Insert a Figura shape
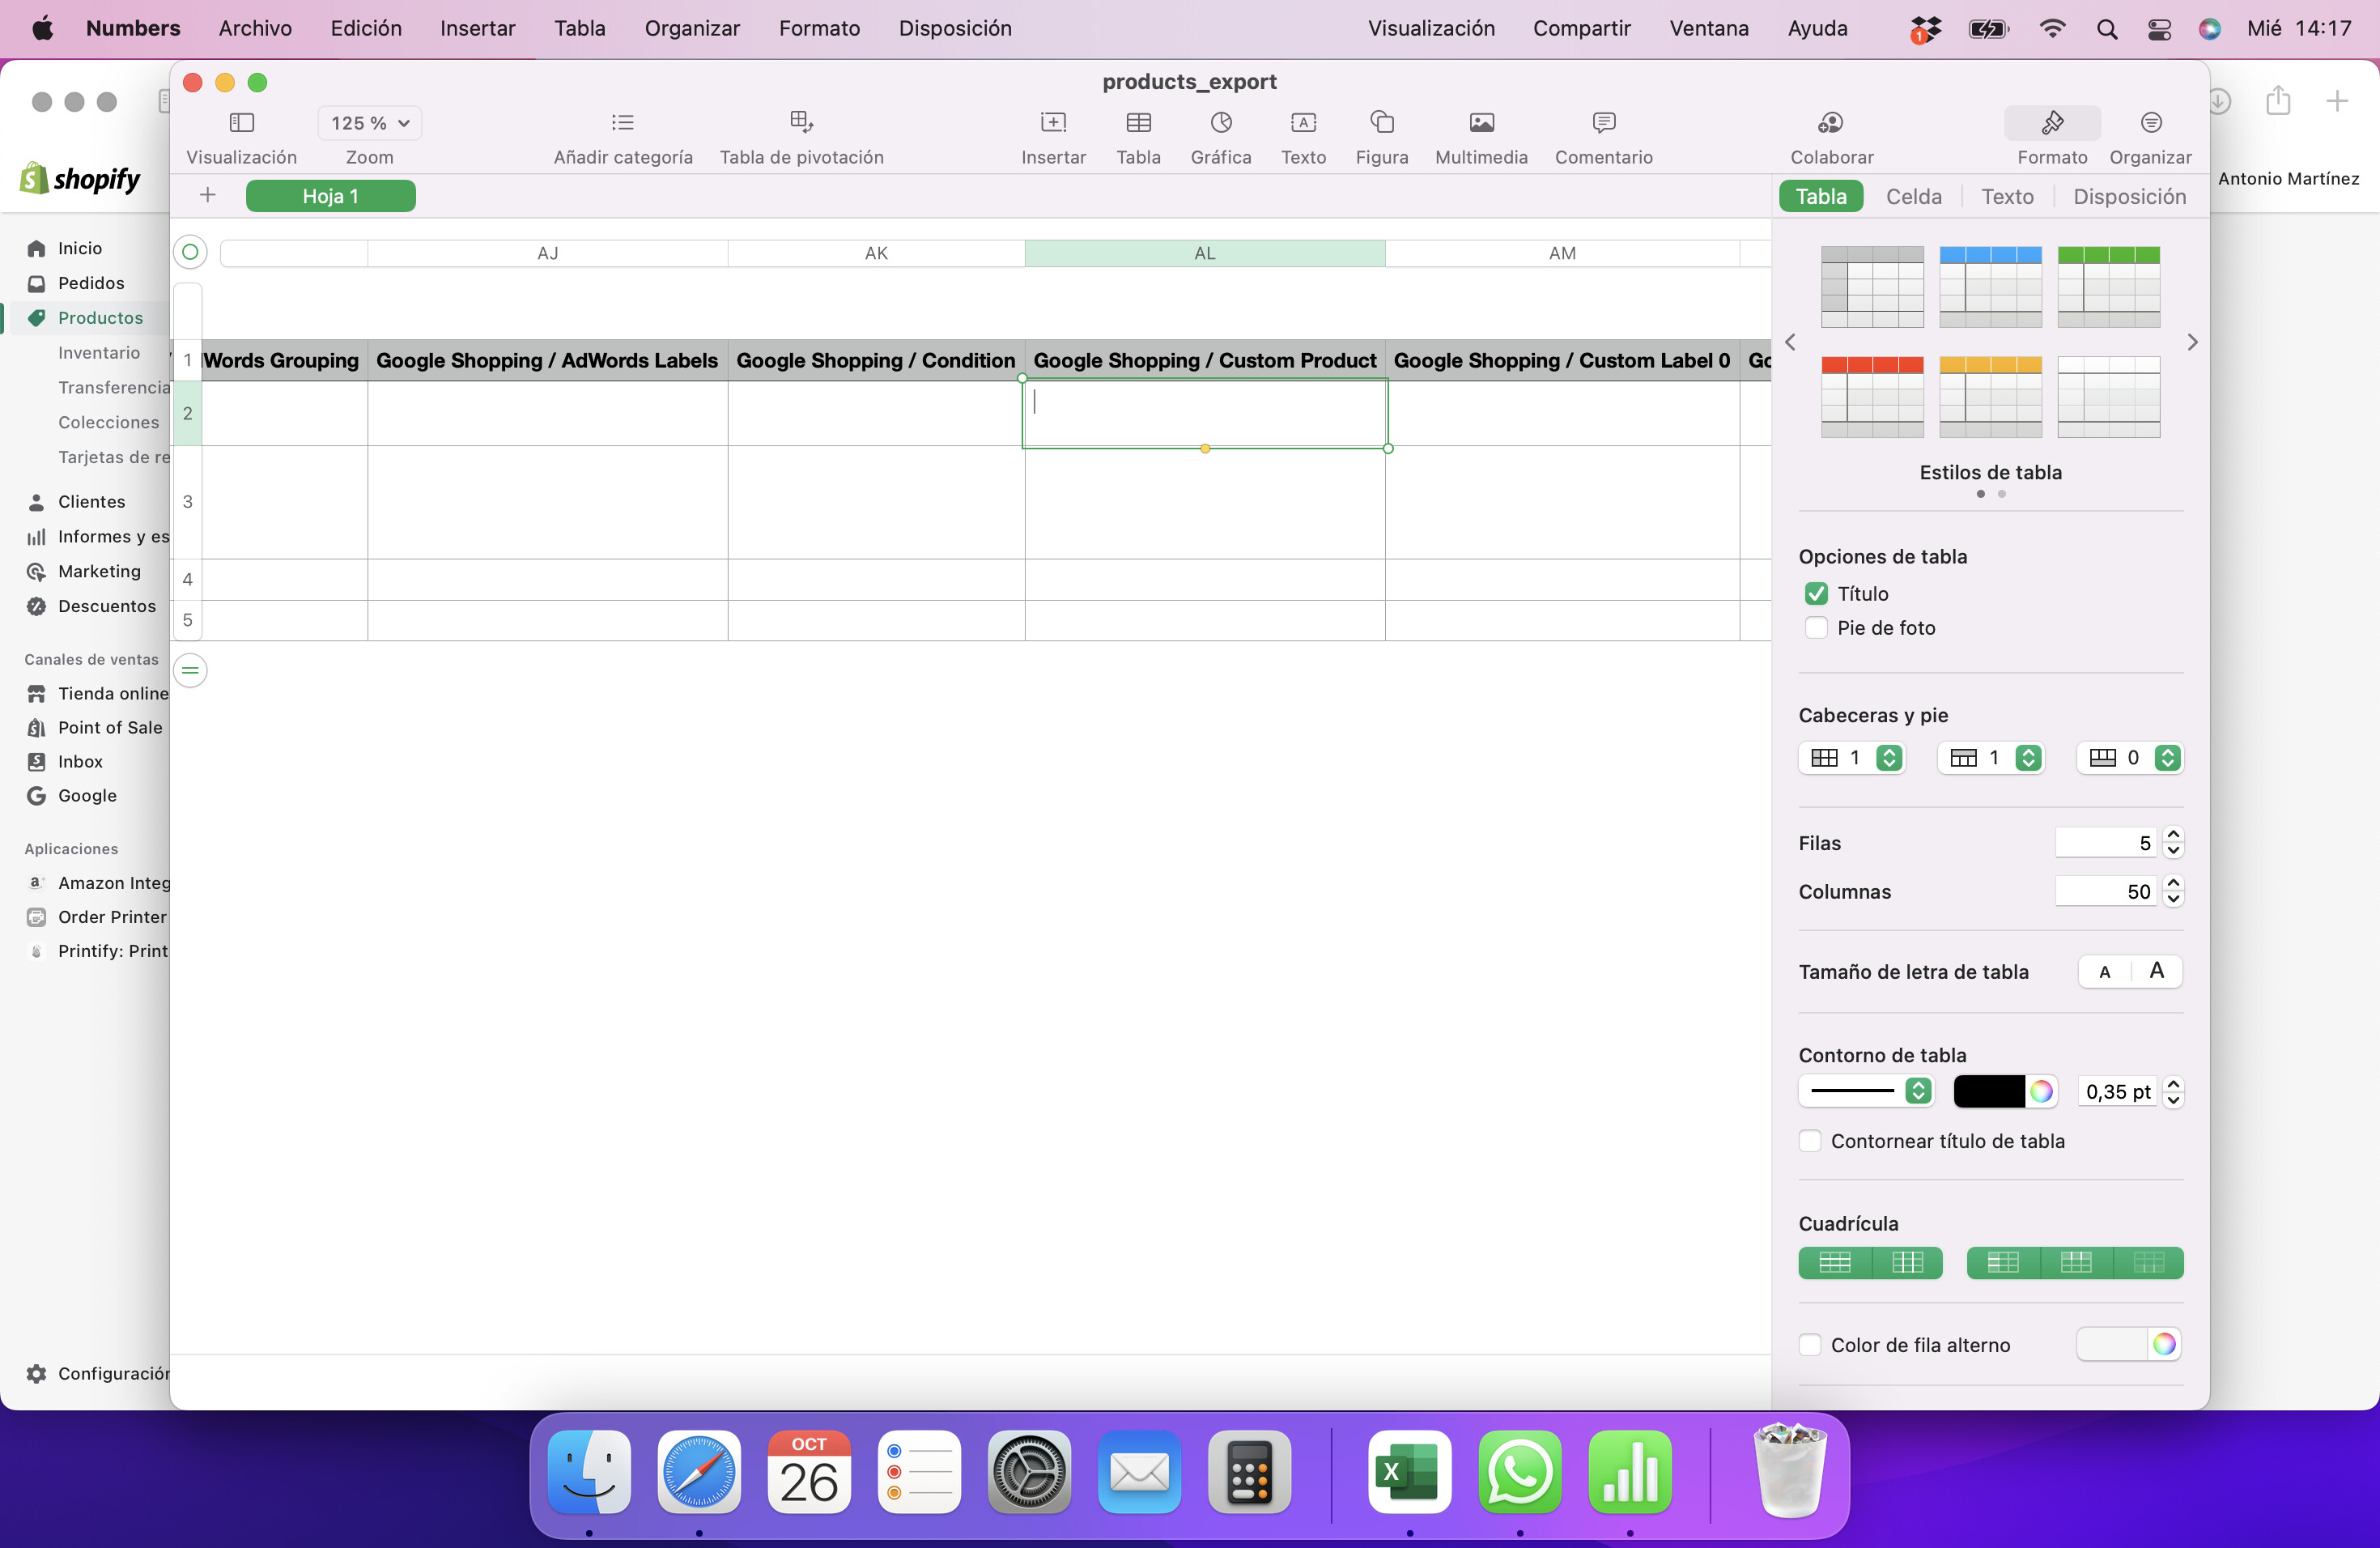2380x1548 pixels. coord(1381,123)
